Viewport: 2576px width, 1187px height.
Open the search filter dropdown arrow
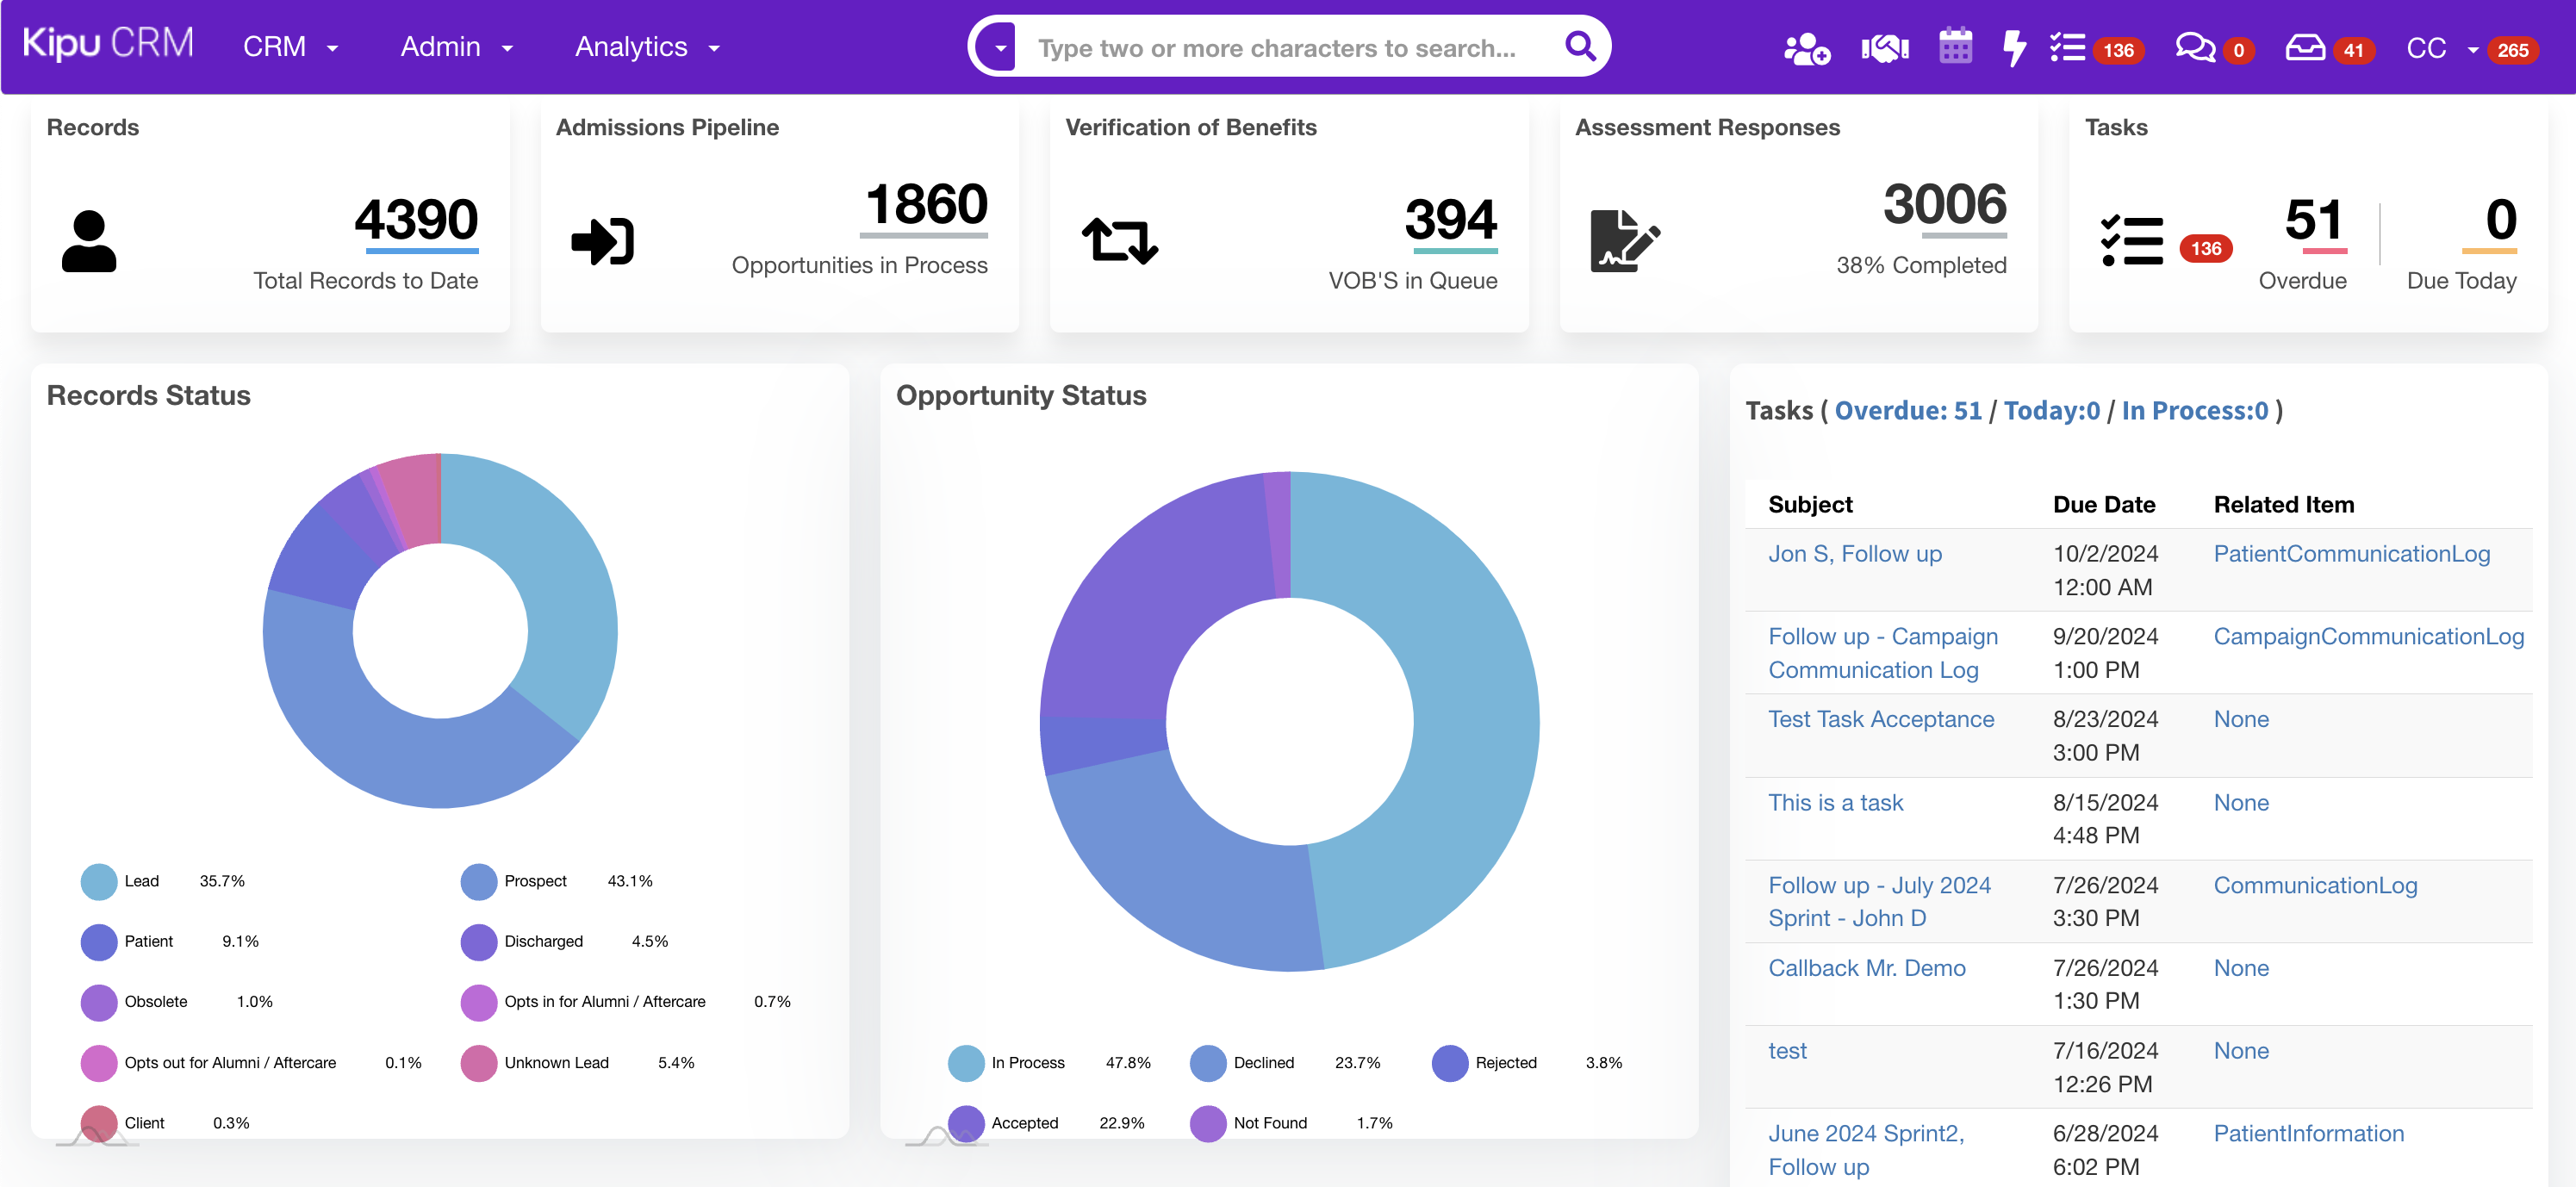[x=1000, y=48]
